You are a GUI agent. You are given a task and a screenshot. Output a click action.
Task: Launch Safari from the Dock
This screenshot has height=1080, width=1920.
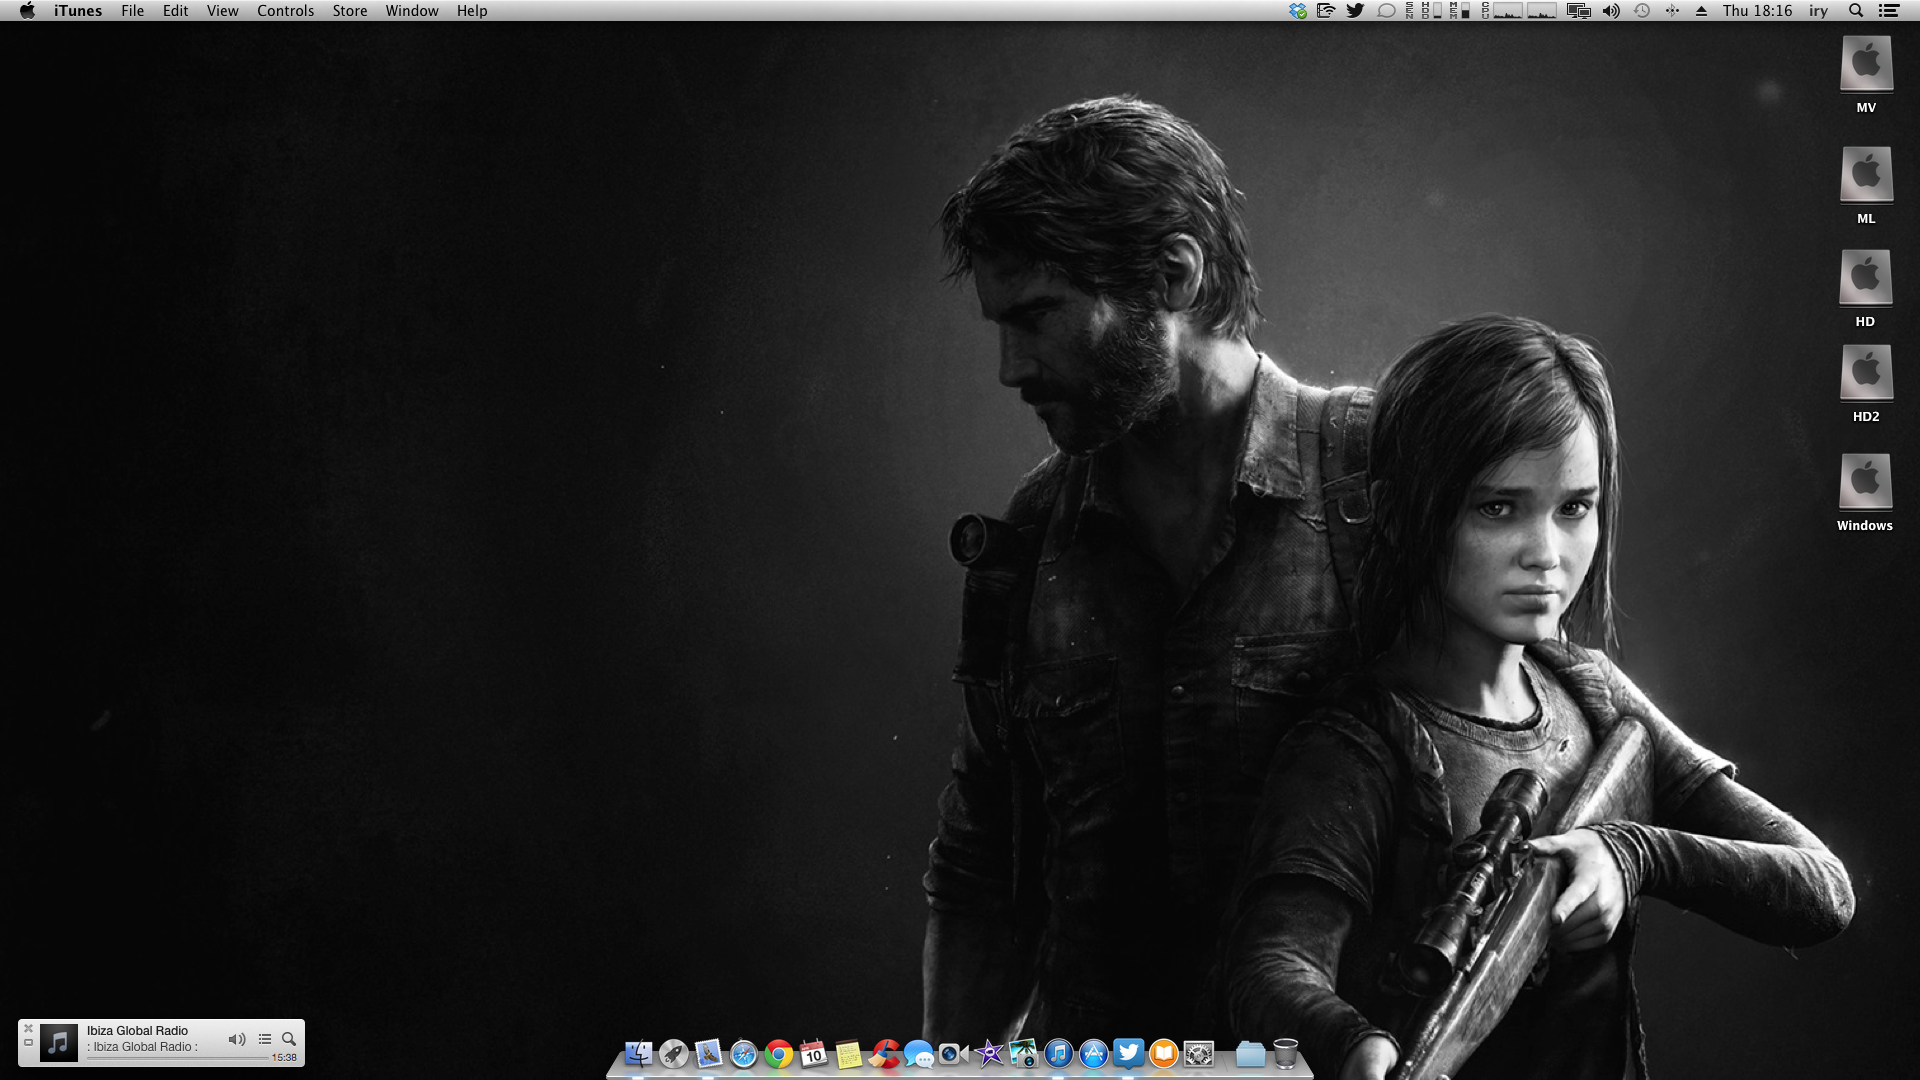[x=743, y=1053]
